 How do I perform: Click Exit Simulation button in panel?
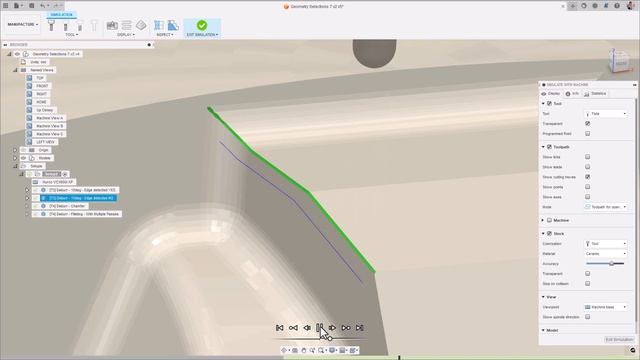619,340
